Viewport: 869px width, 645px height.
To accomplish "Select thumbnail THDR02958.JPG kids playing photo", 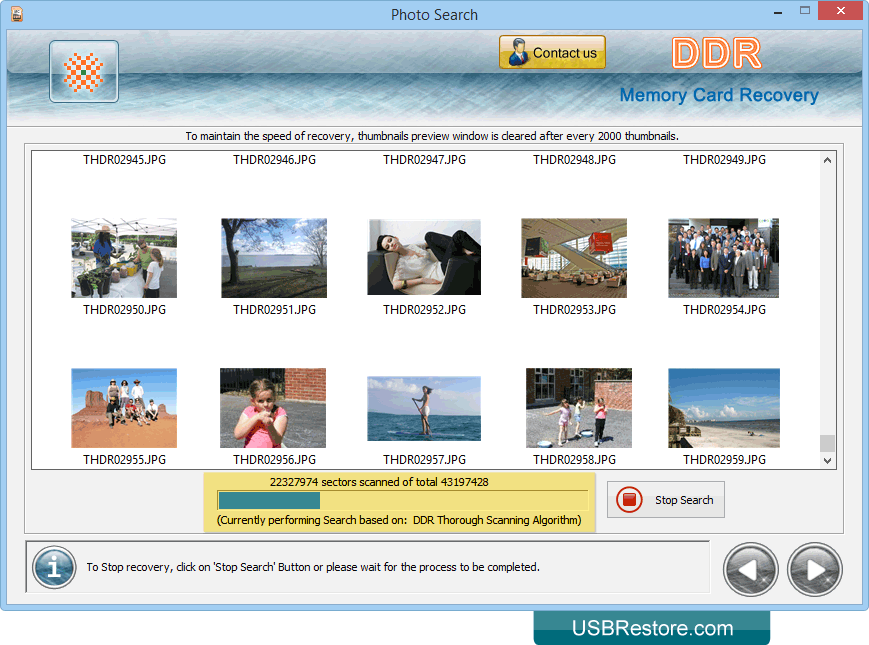I will (x=579, y=408).
